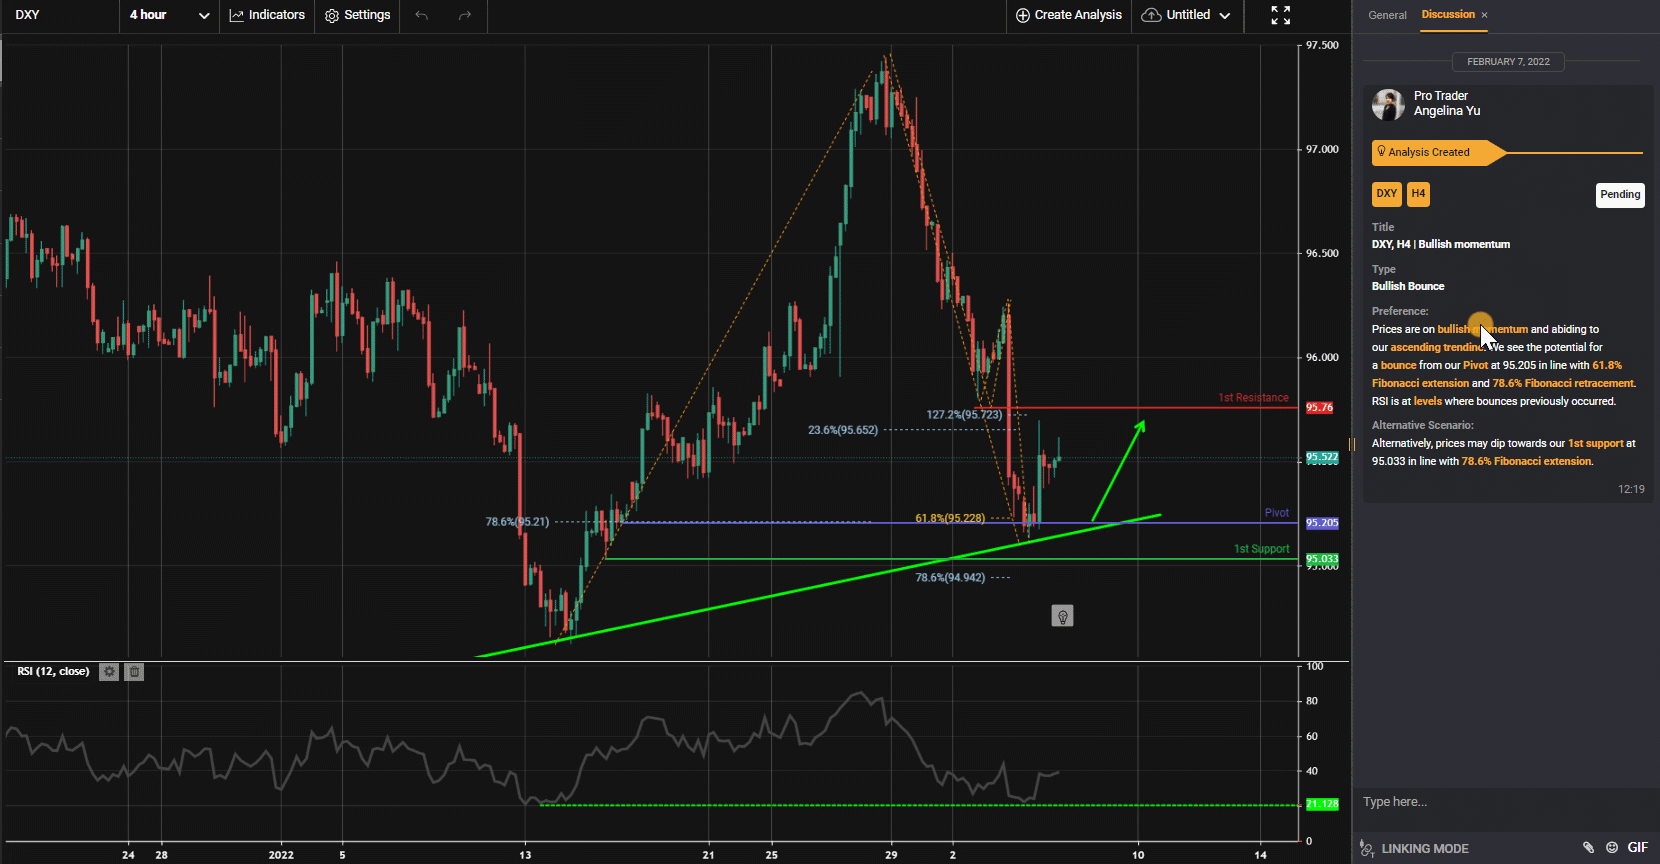
Task: Click the 78.6%(95.21) Fibonacci label
Action: pyautogui.click(x=517, y=522)
